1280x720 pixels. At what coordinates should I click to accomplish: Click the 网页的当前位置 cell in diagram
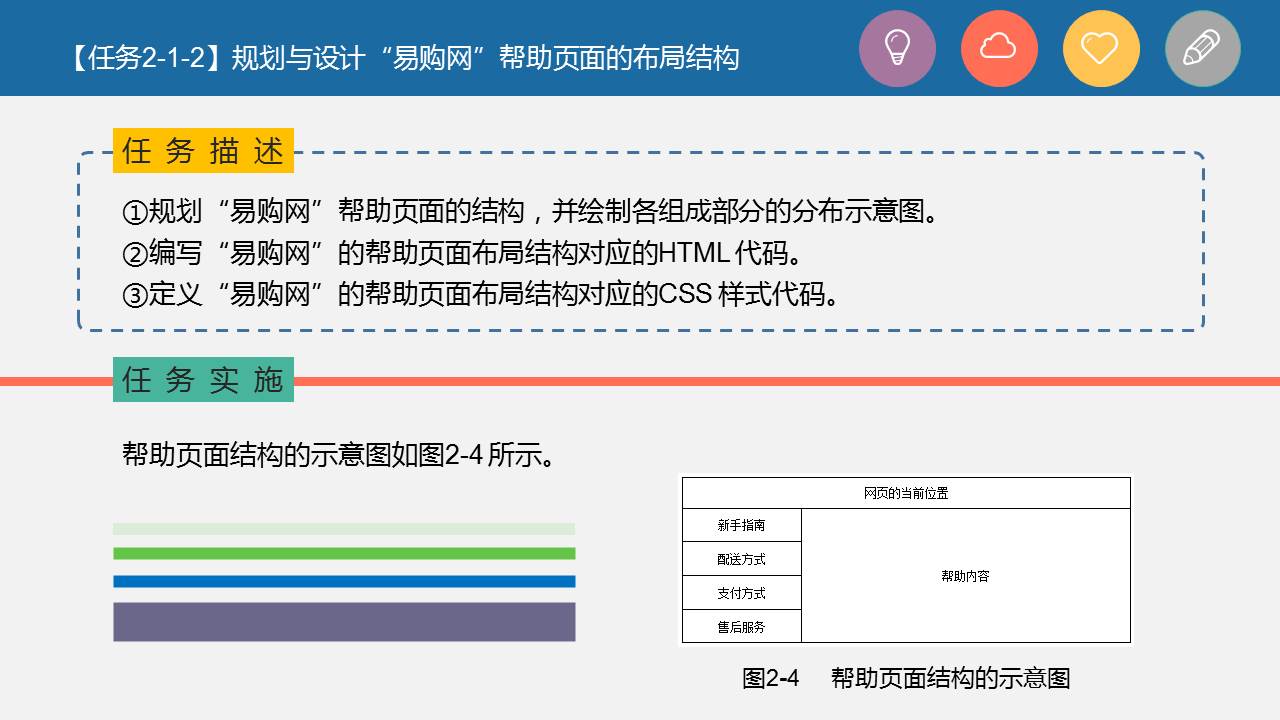tap(906, 493)
